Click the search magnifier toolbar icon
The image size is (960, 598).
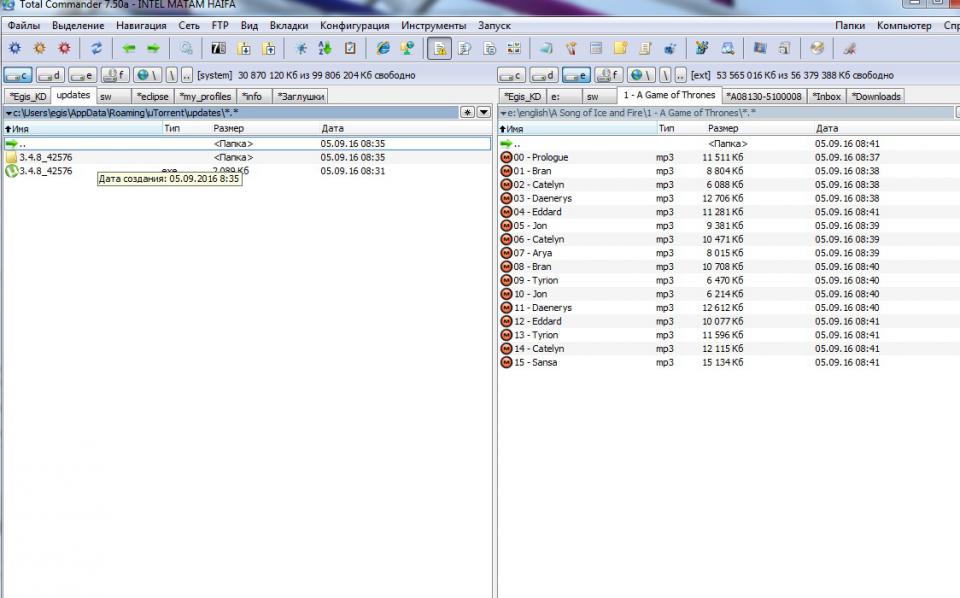tap(186, 48)
